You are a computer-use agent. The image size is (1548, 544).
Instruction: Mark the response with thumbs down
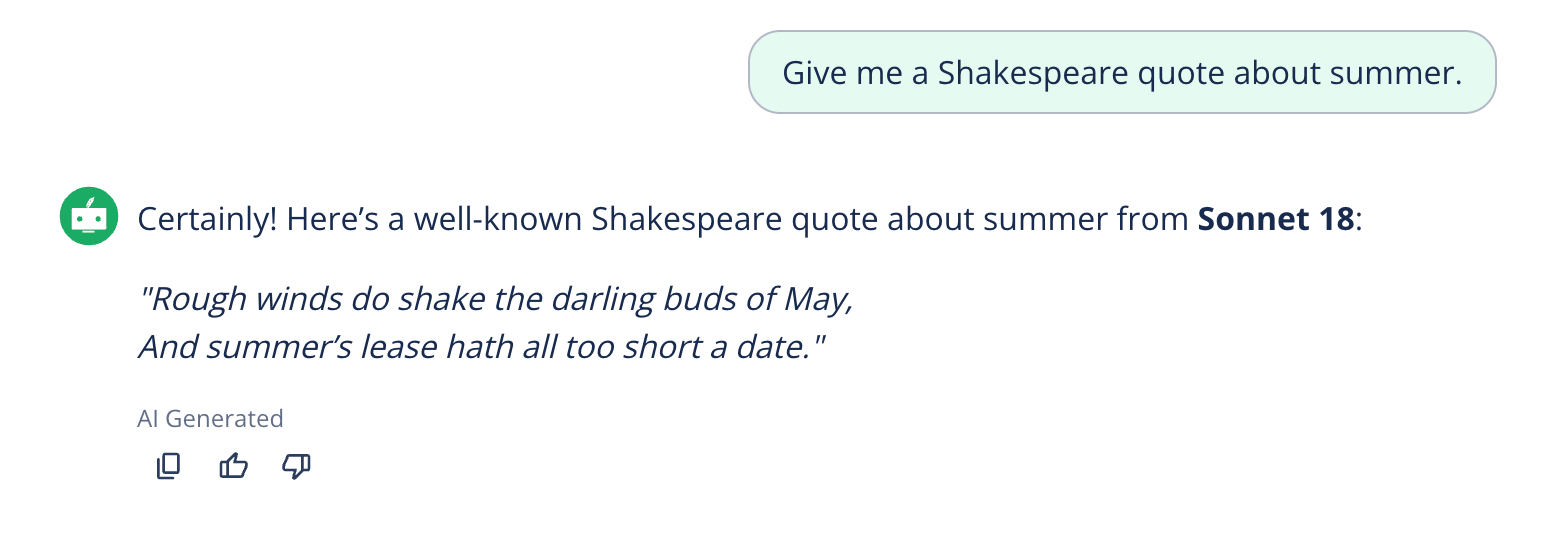coord(297,466)
